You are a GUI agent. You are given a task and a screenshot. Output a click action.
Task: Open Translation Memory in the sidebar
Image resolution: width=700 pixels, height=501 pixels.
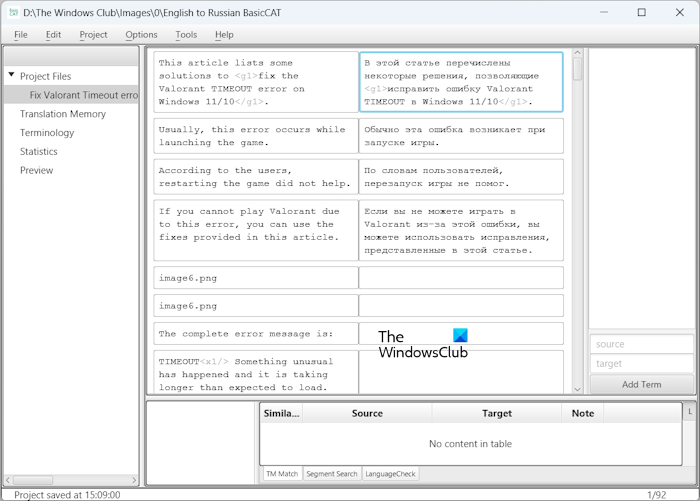pyautogui.click(x=63, y=114)
